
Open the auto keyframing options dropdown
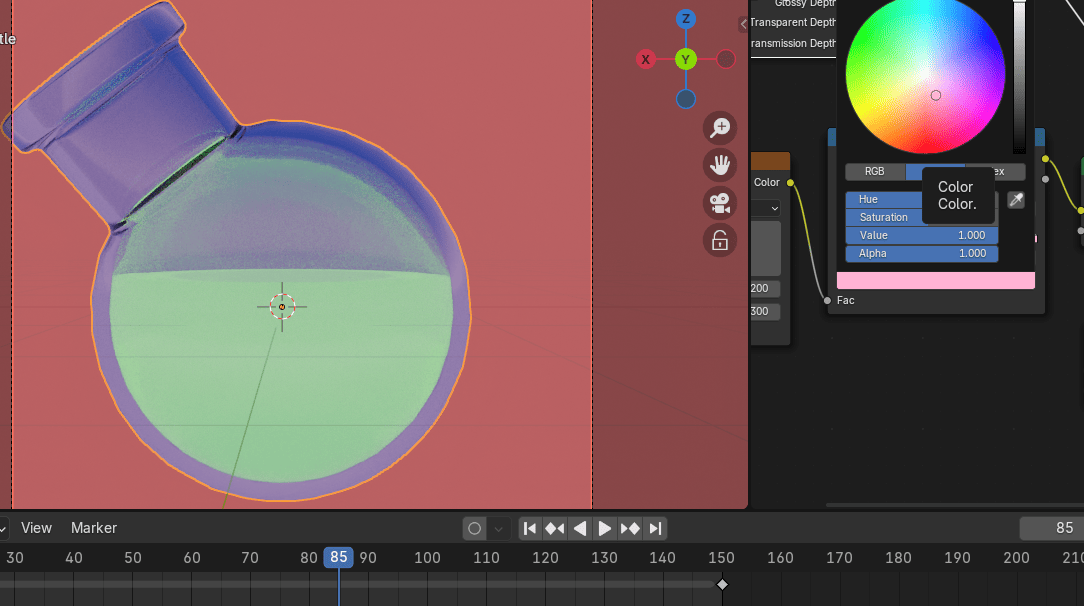[x=499, y=528]
